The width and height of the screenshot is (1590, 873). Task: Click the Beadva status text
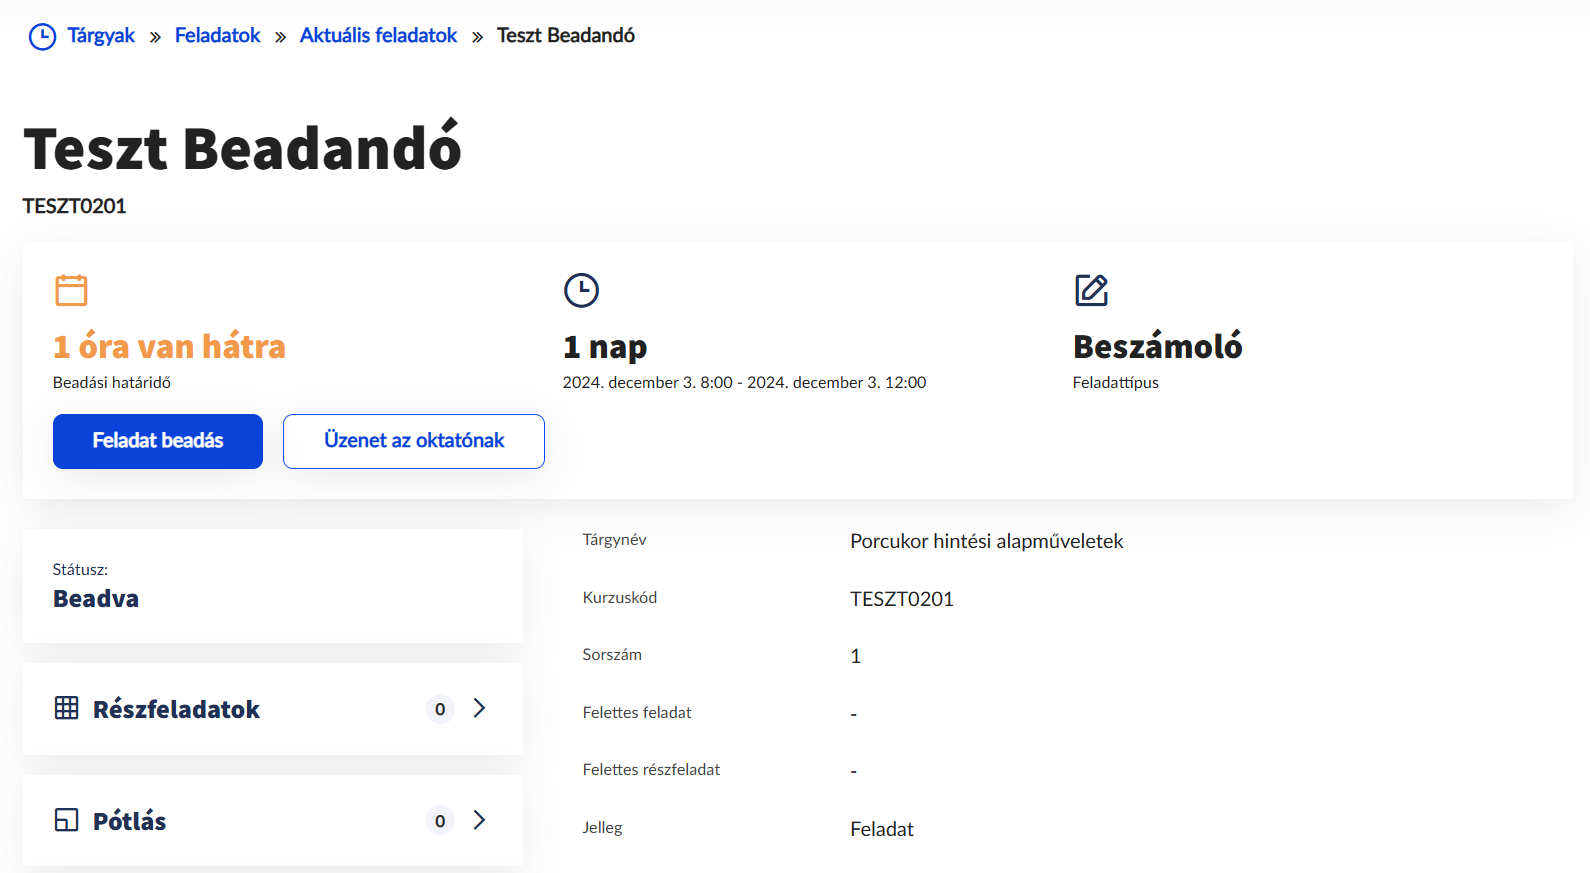coord(96,599)
